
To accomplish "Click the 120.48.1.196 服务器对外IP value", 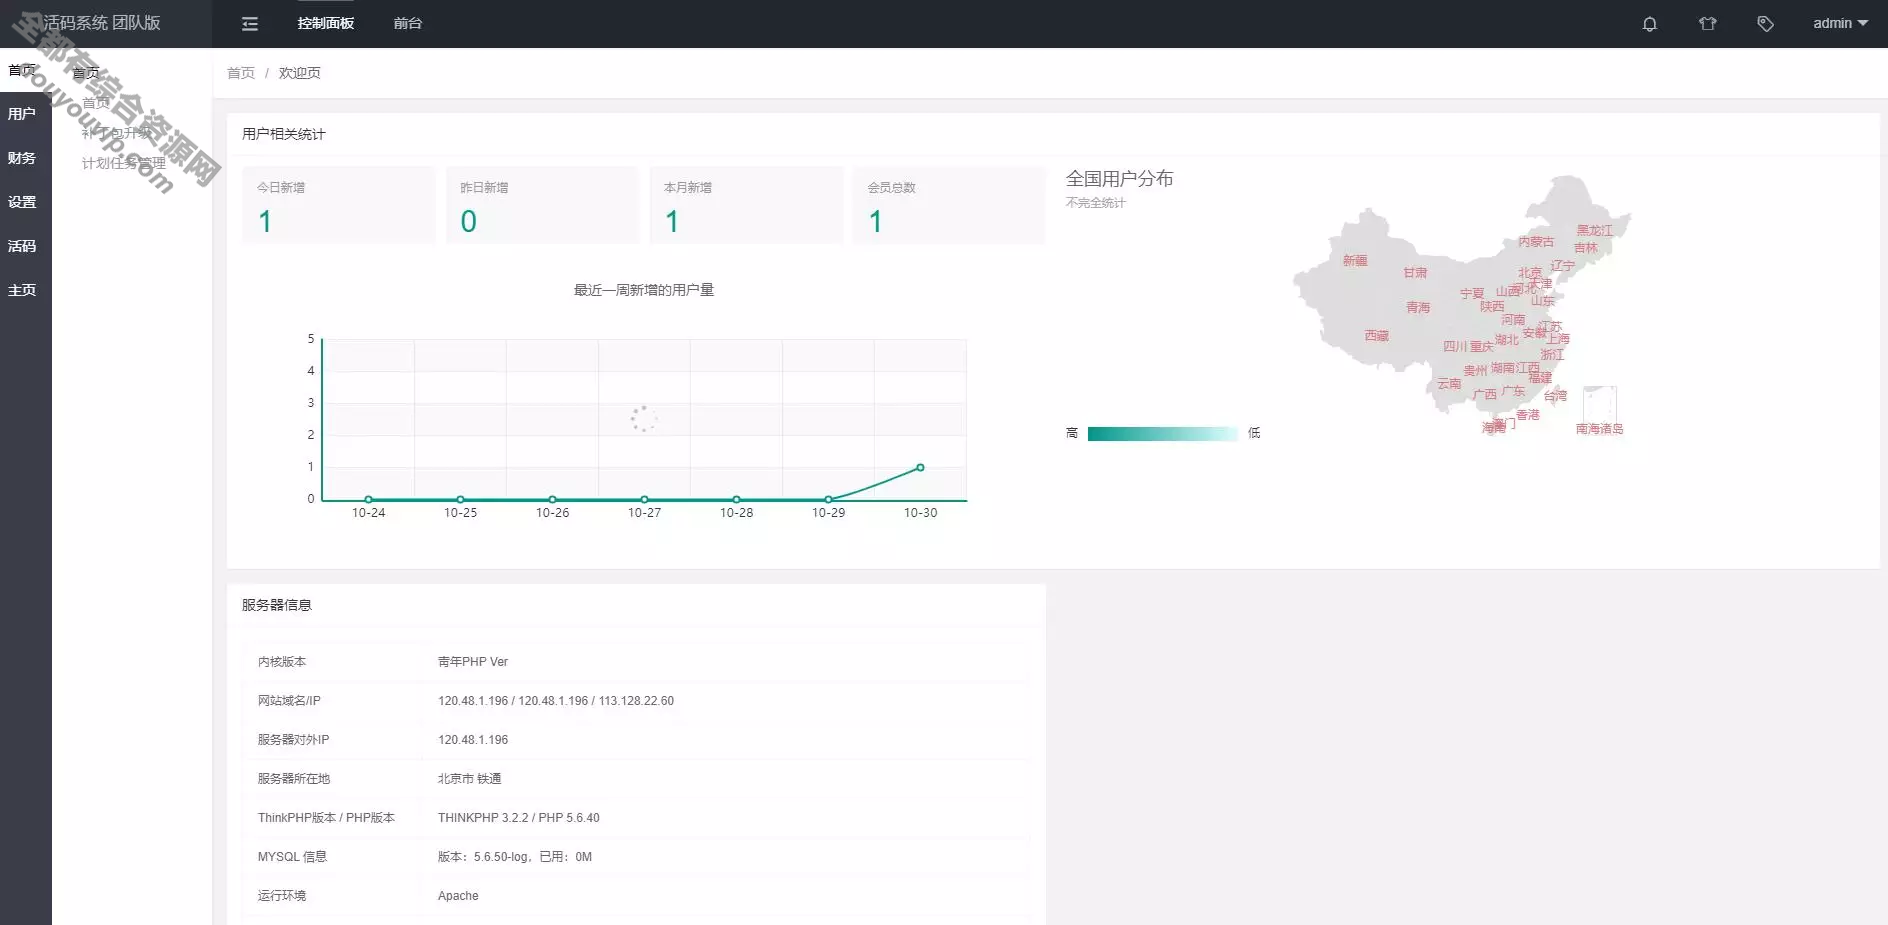I will [x=473, y=740].
